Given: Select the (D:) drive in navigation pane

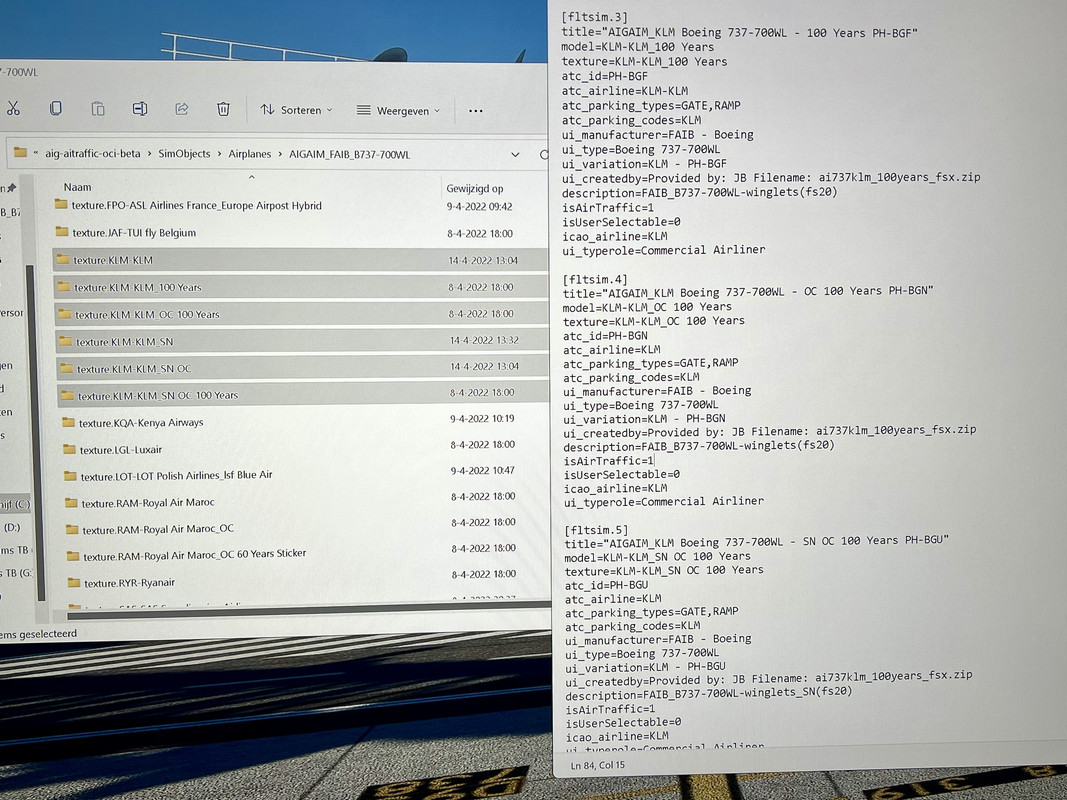Looking at the screenshot, I should click(12, 527).
